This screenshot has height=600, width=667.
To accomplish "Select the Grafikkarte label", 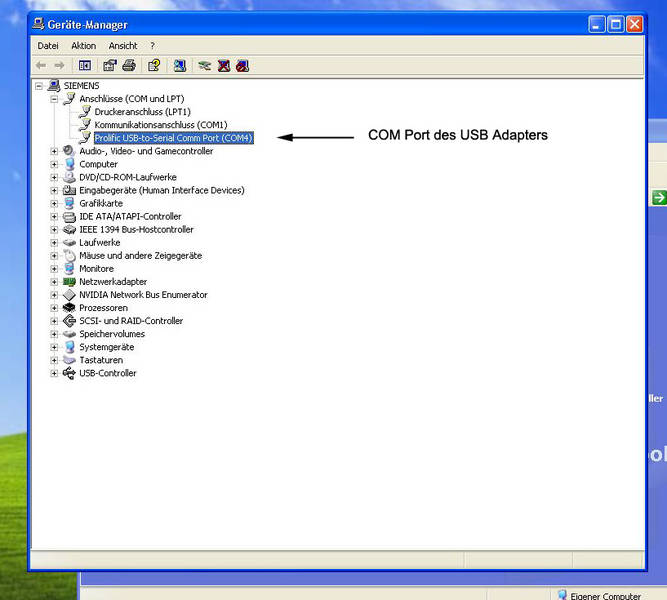I will (101, 203).
